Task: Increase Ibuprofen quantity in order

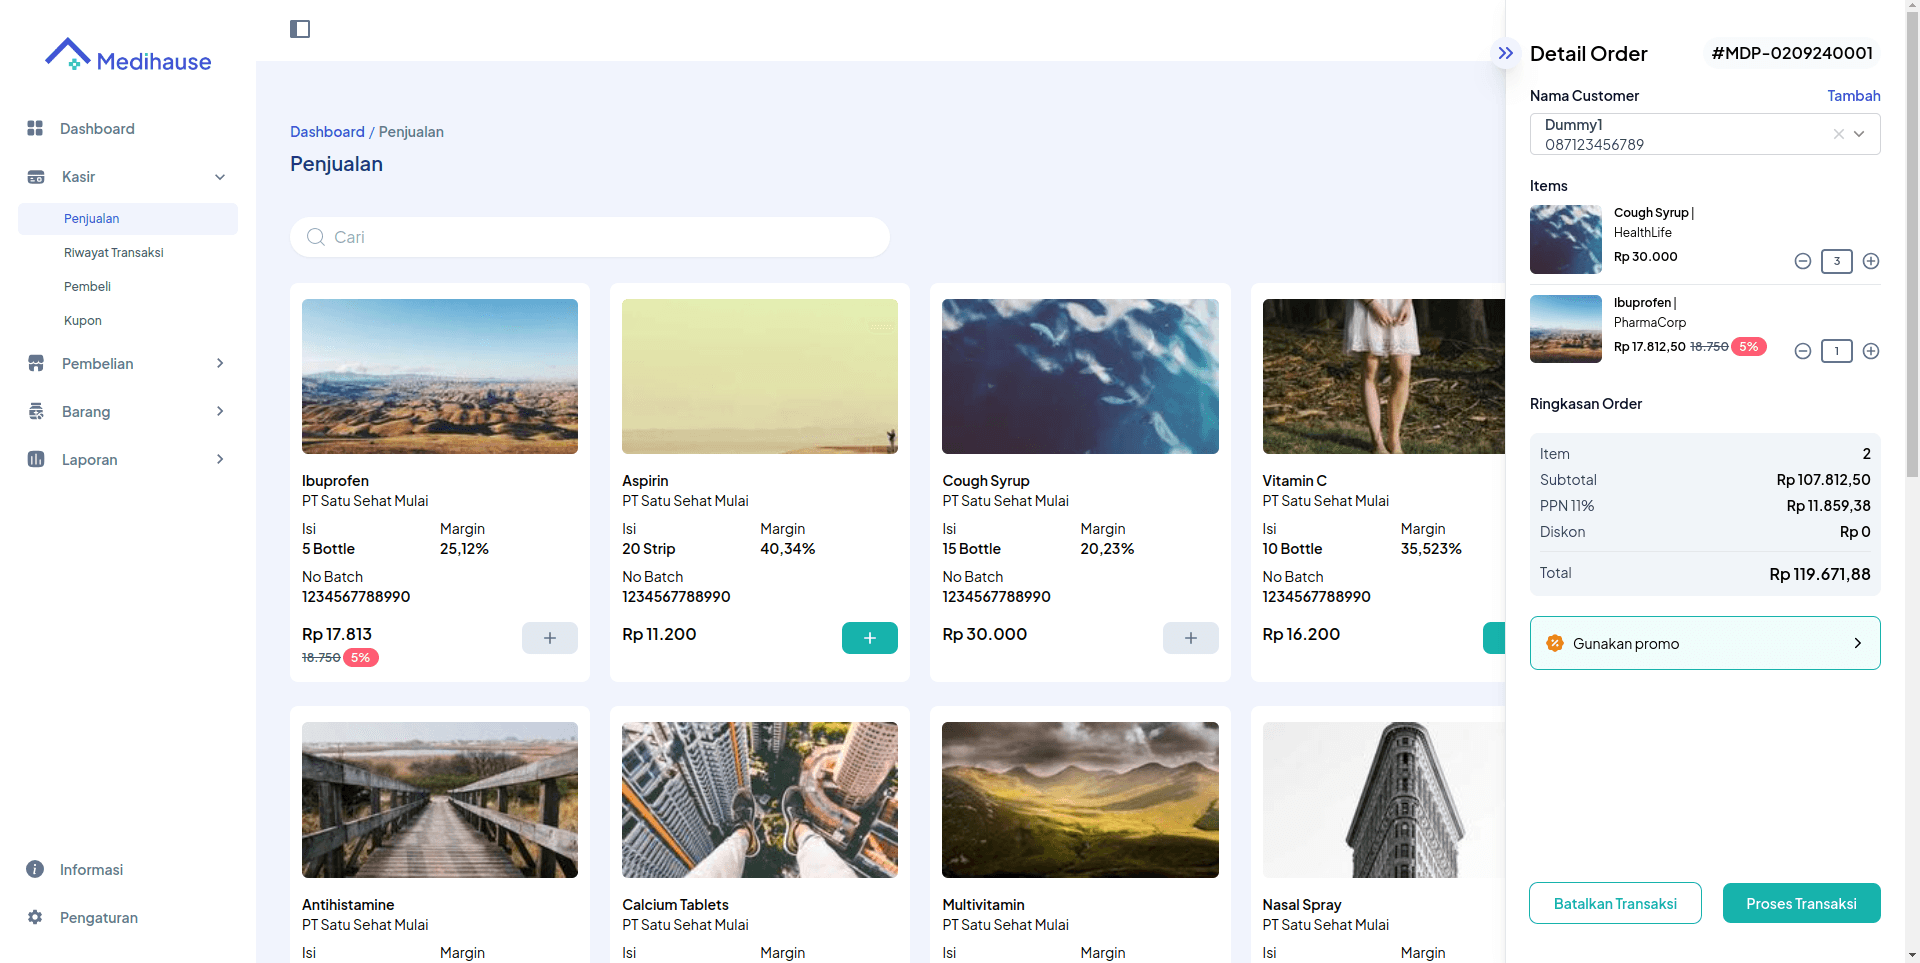Action: [1871, 351]
